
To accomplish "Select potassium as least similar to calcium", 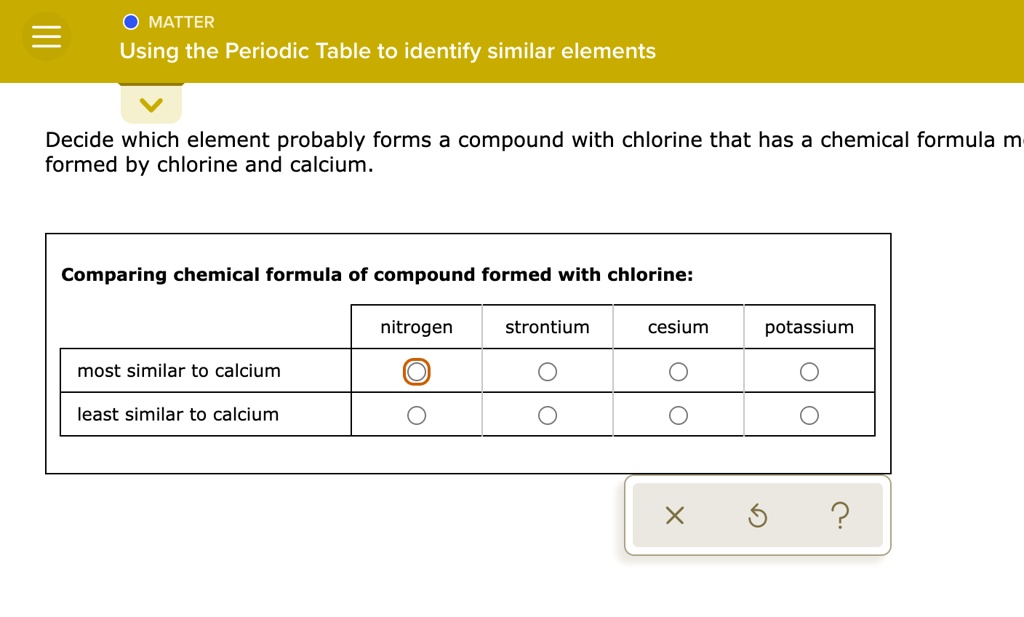I will pos(809,416).
